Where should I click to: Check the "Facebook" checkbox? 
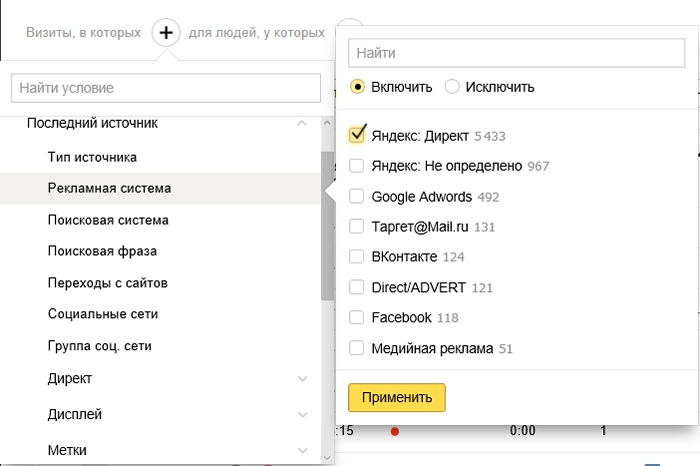tap(356, 317)
